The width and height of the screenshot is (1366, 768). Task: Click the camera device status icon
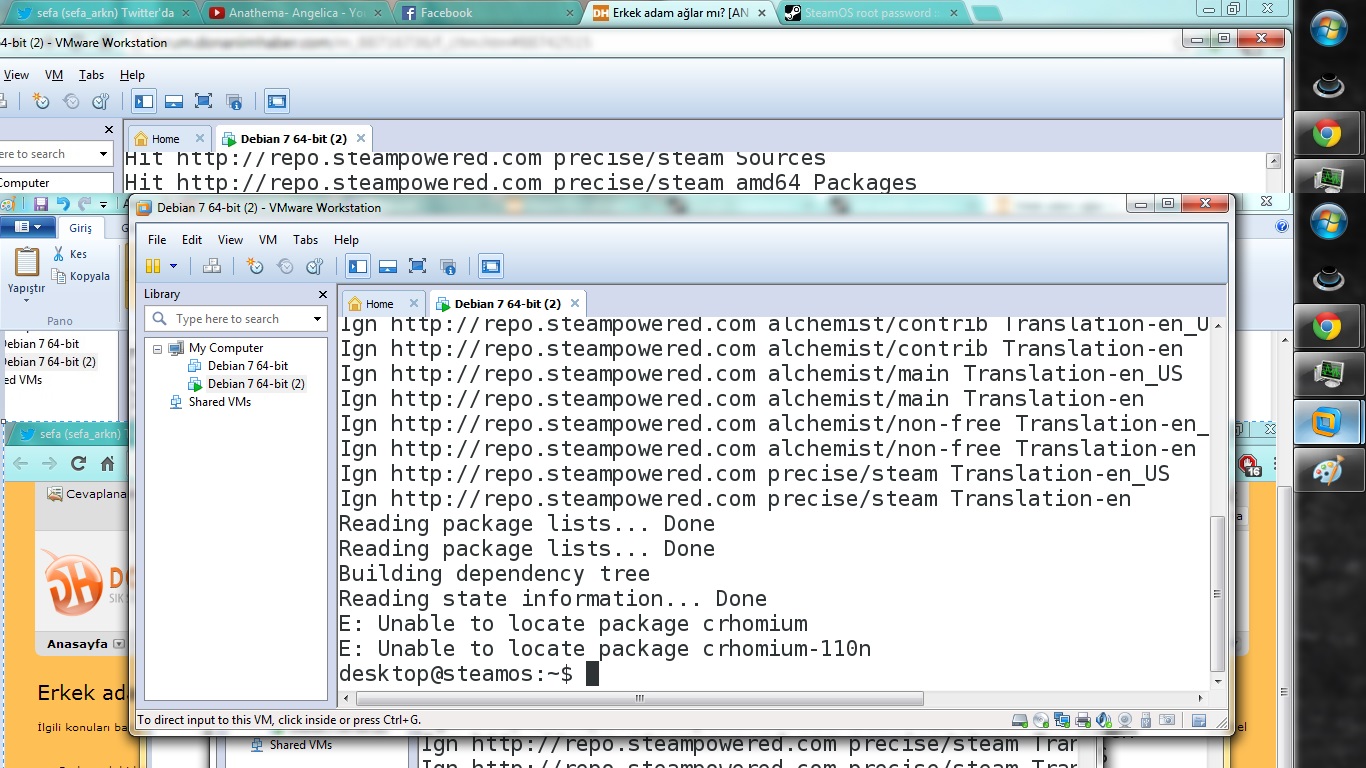point(1168,720)
